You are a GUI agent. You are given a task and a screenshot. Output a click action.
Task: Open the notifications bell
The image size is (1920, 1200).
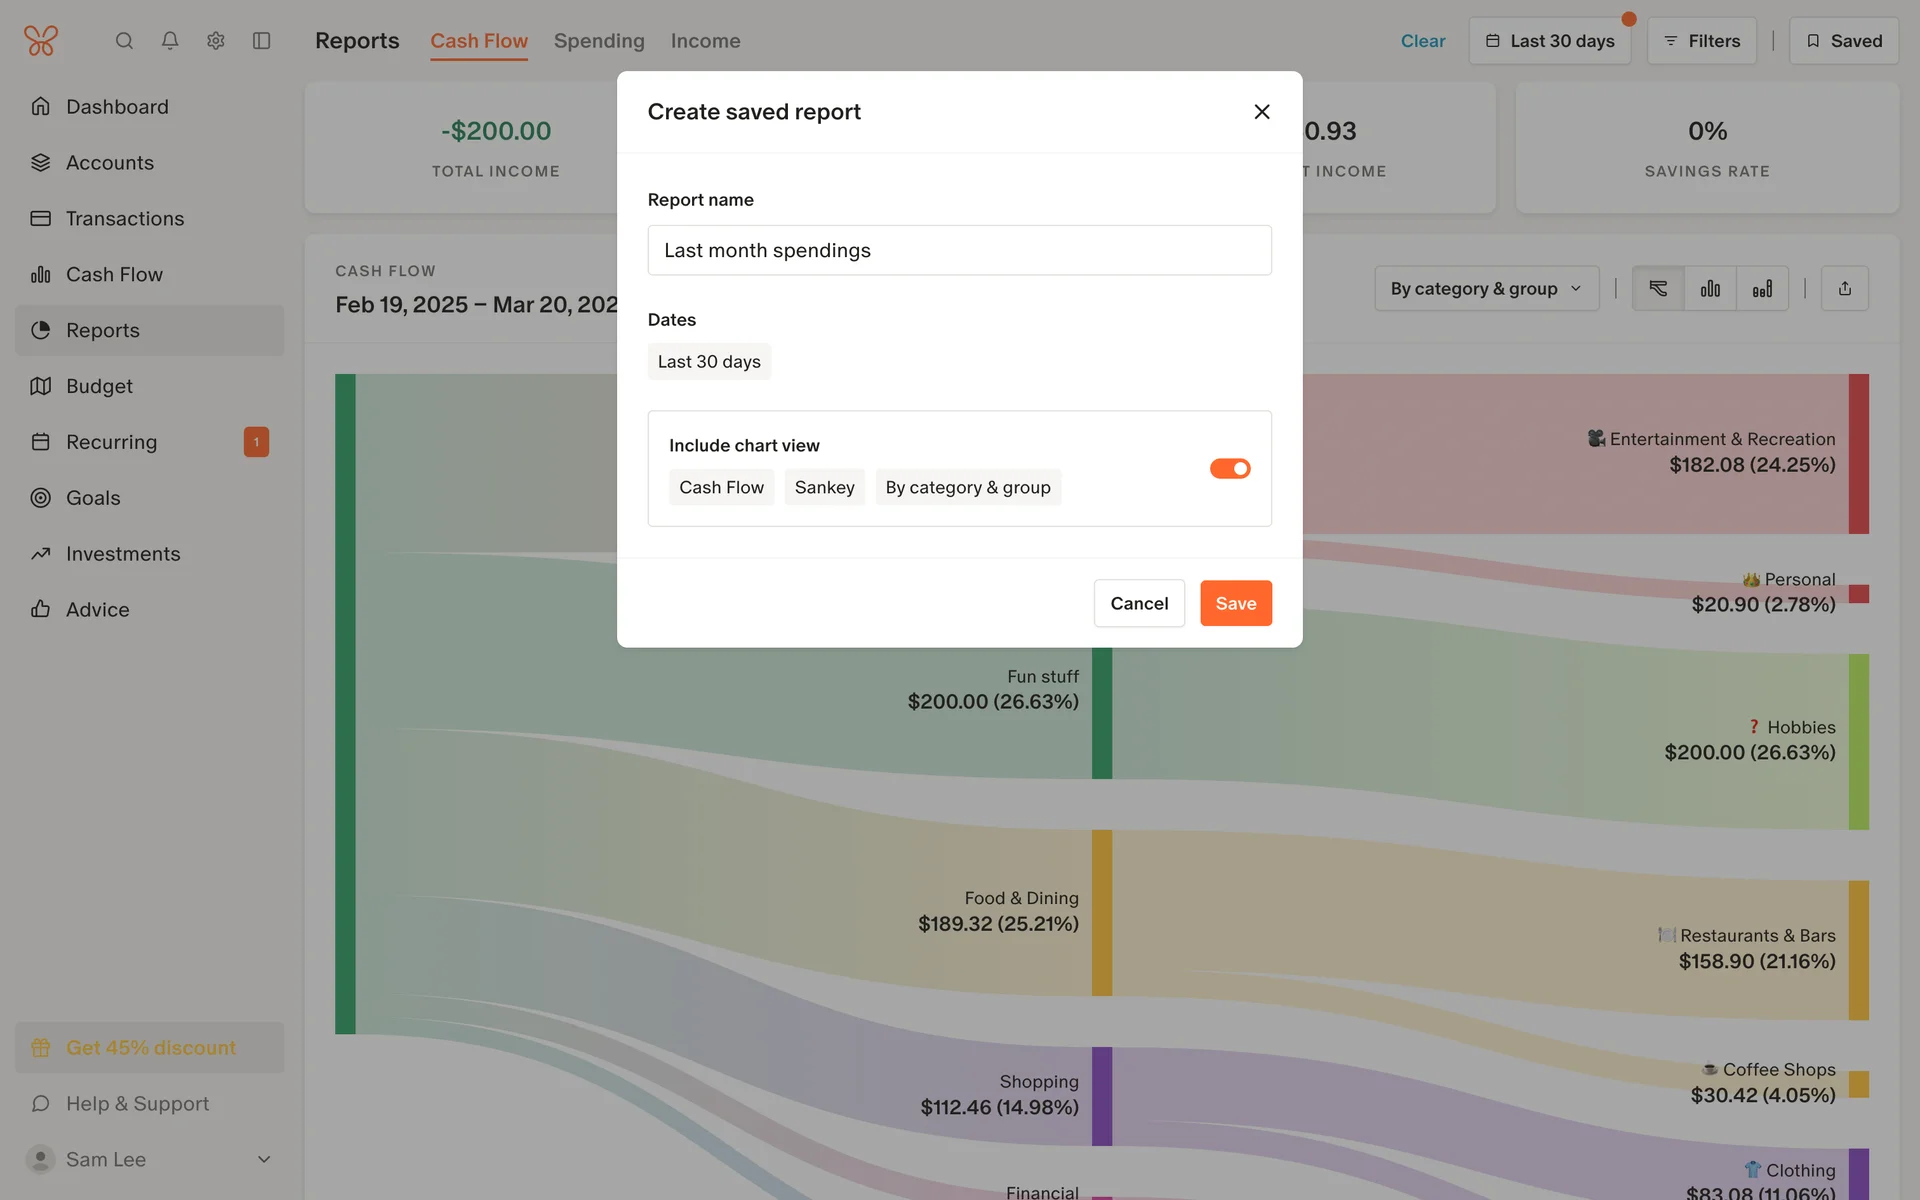170,41
